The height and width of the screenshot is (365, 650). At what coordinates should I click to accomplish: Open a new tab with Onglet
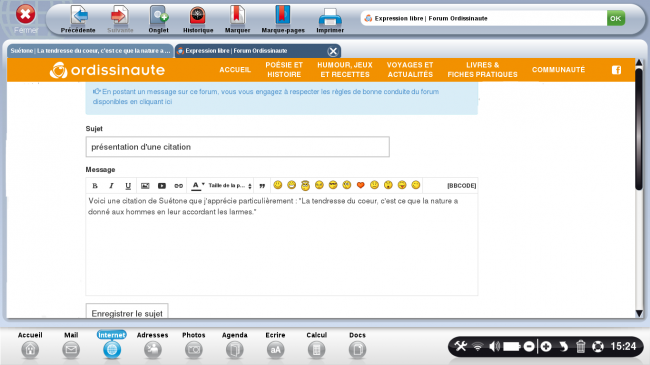click(158, 19)
